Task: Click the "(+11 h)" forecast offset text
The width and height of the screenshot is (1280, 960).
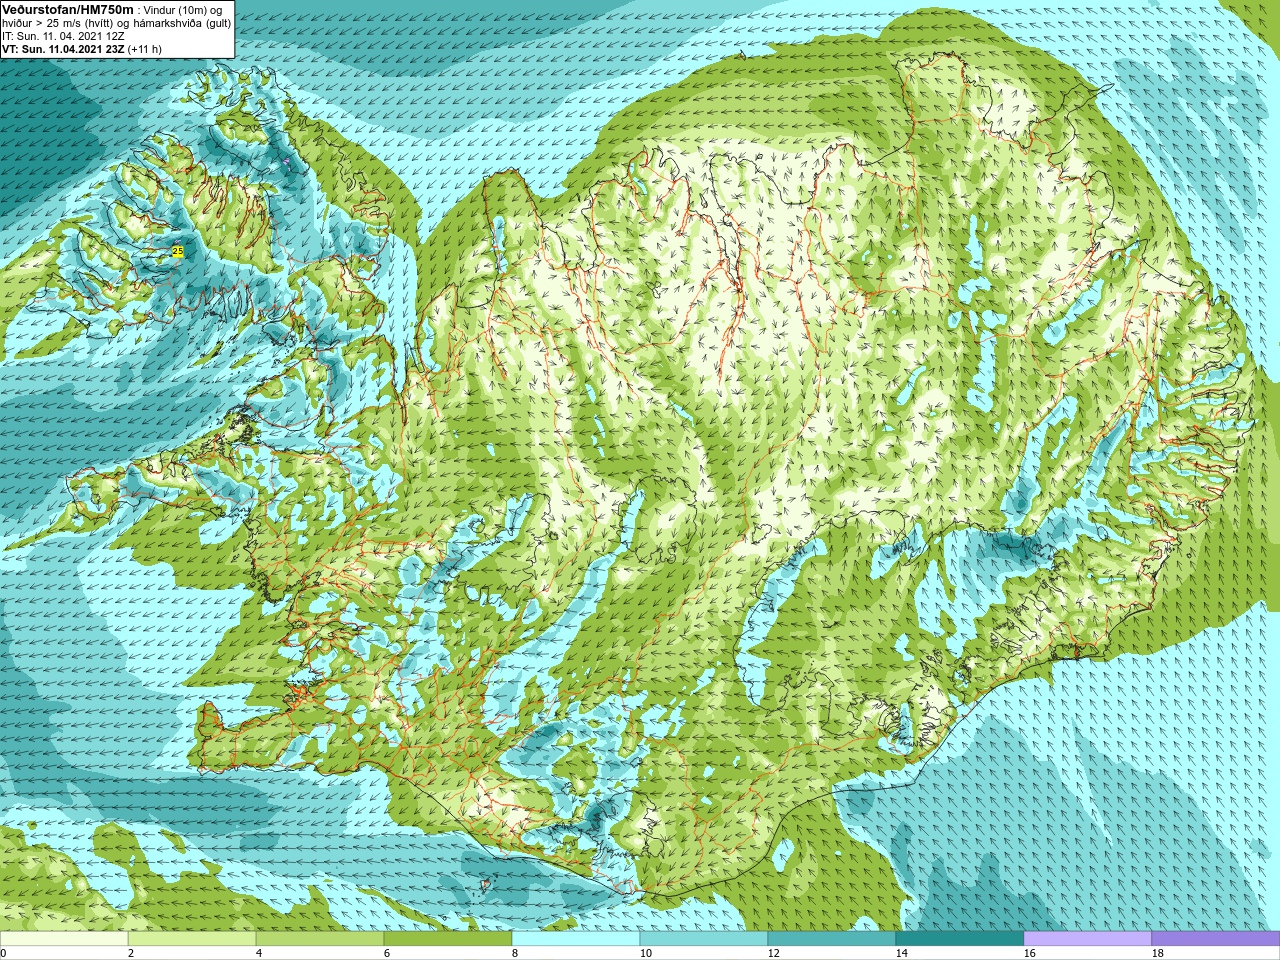Action: click(x=145, y=49)
